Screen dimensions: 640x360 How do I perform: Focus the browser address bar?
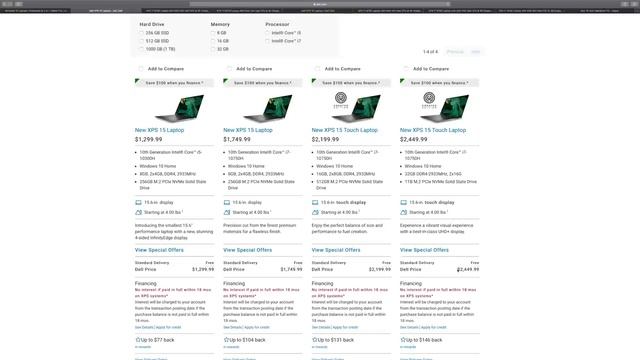320,4
